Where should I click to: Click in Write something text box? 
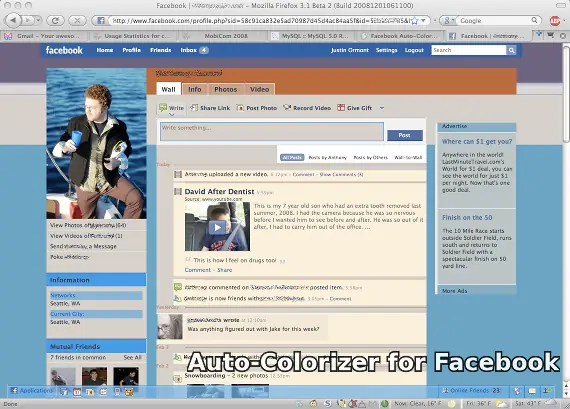pyautogui.click(x=272, y=132)
